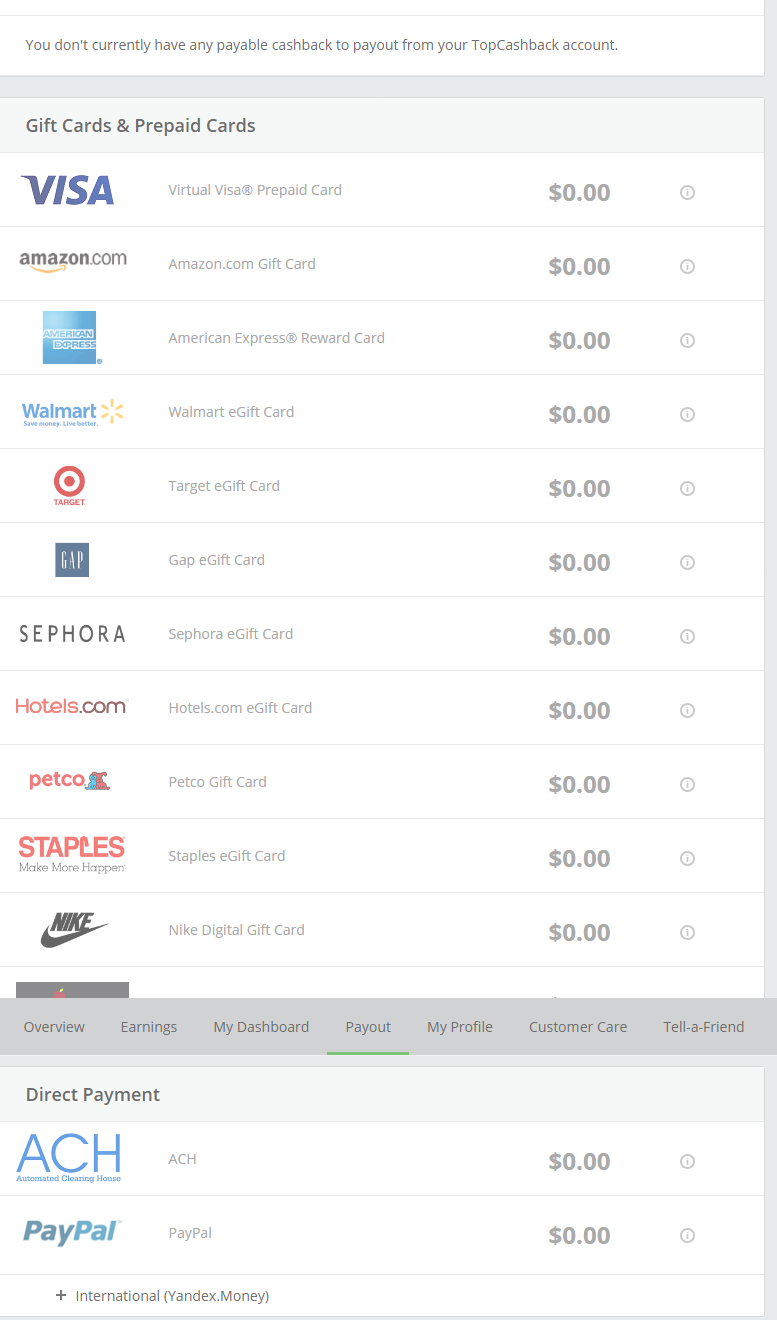Go to My Dashboard tab
The image size is (777, 1320).
click(261, 1027)
